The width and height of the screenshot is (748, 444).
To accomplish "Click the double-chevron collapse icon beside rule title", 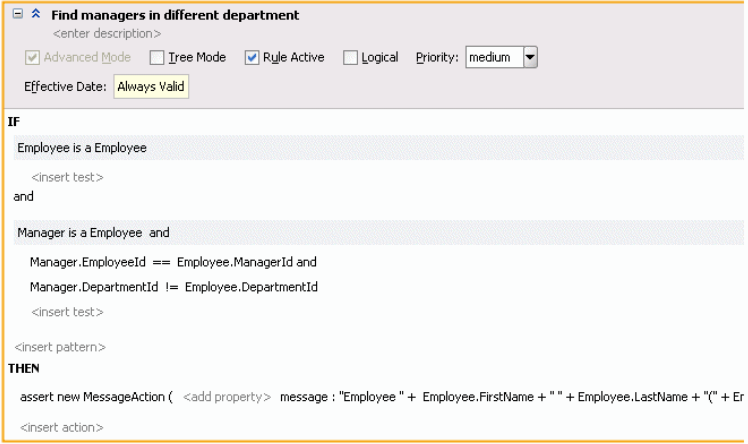I will 36,15.
